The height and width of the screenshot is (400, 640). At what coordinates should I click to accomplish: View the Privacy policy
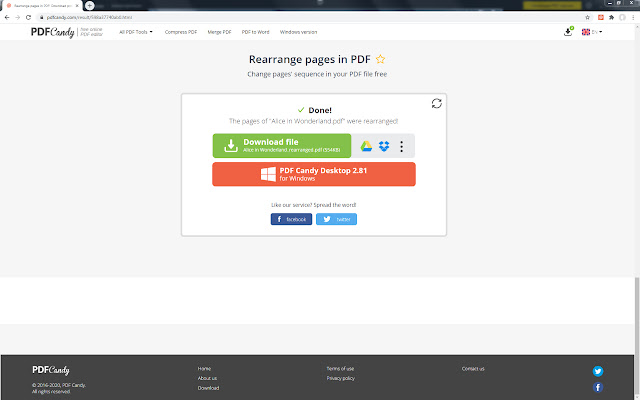click(x=340, y=378)
